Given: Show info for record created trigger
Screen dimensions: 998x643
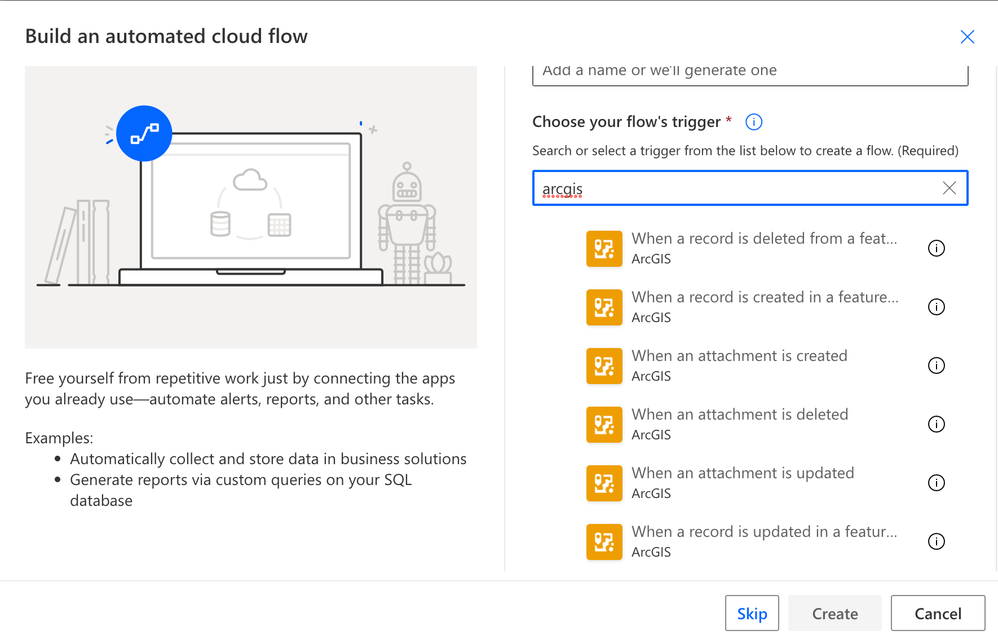Looking at the screenshot, I should pyautogui.click(x=936, y=307).
